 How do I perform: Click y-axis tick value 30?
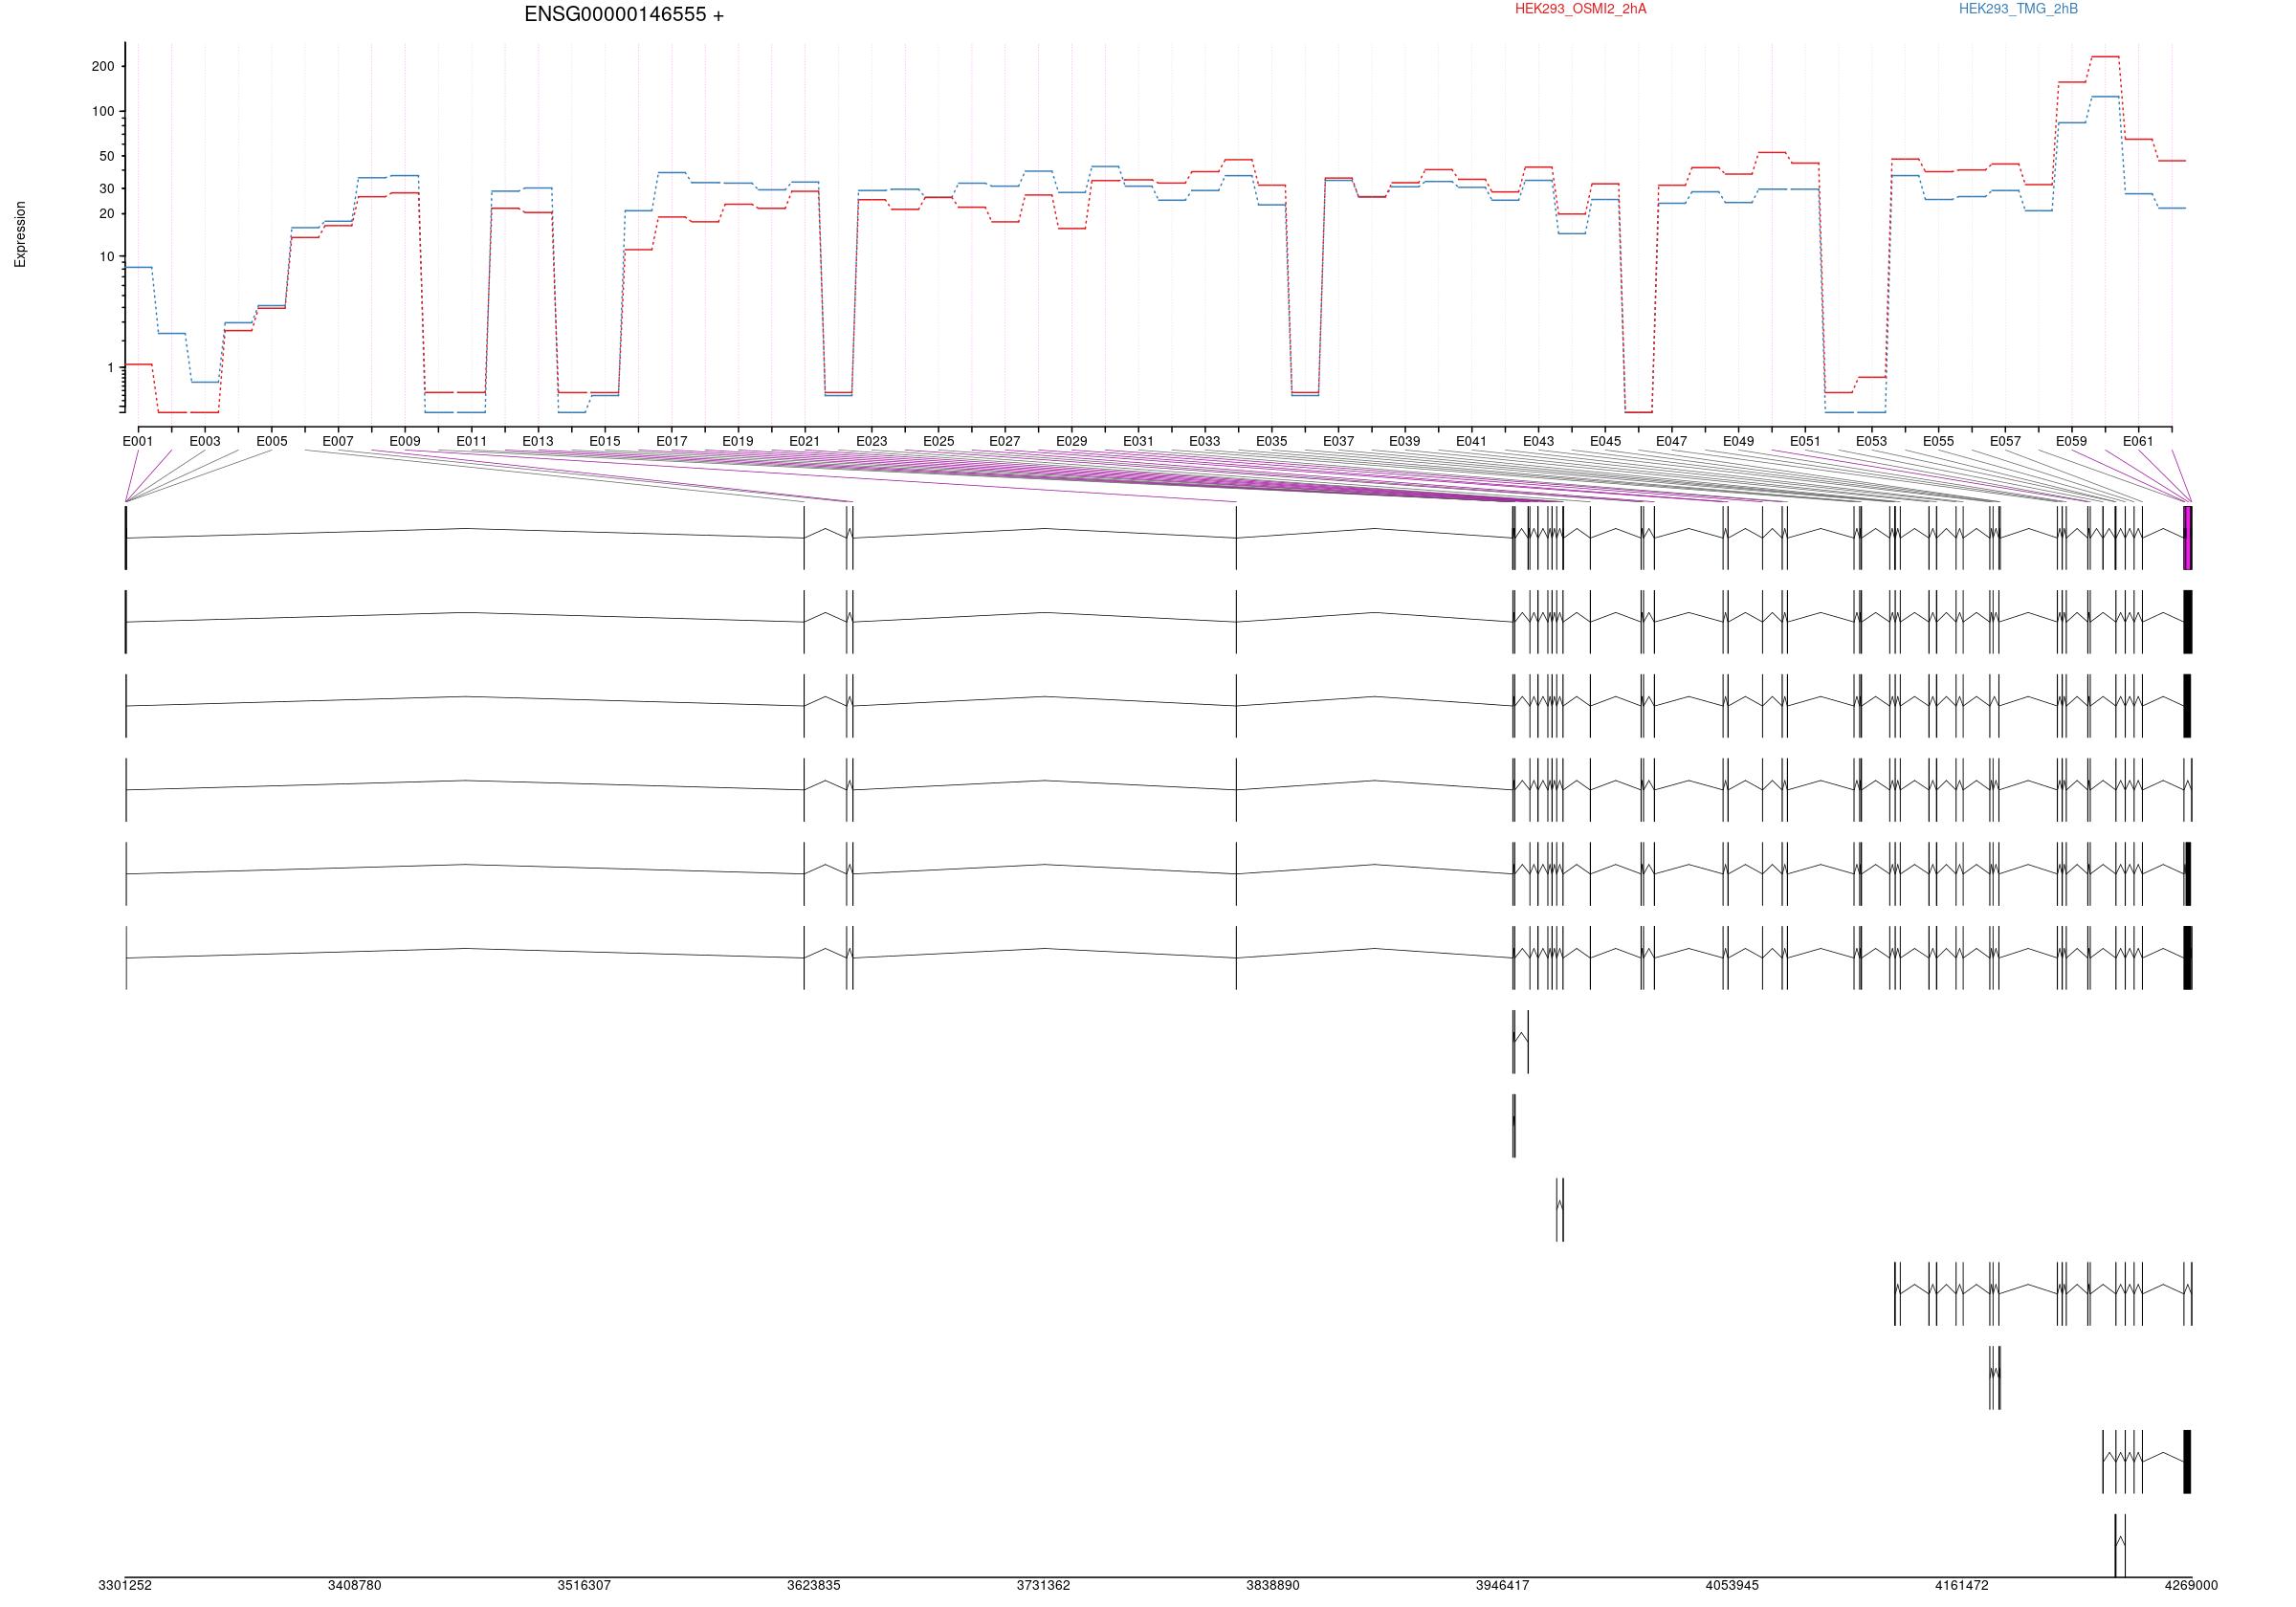coord(107,189)
